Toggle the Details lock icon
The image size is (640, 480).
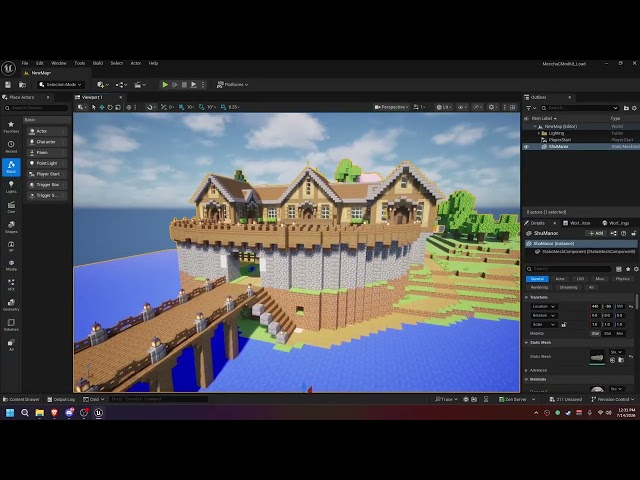click(634, 233)
